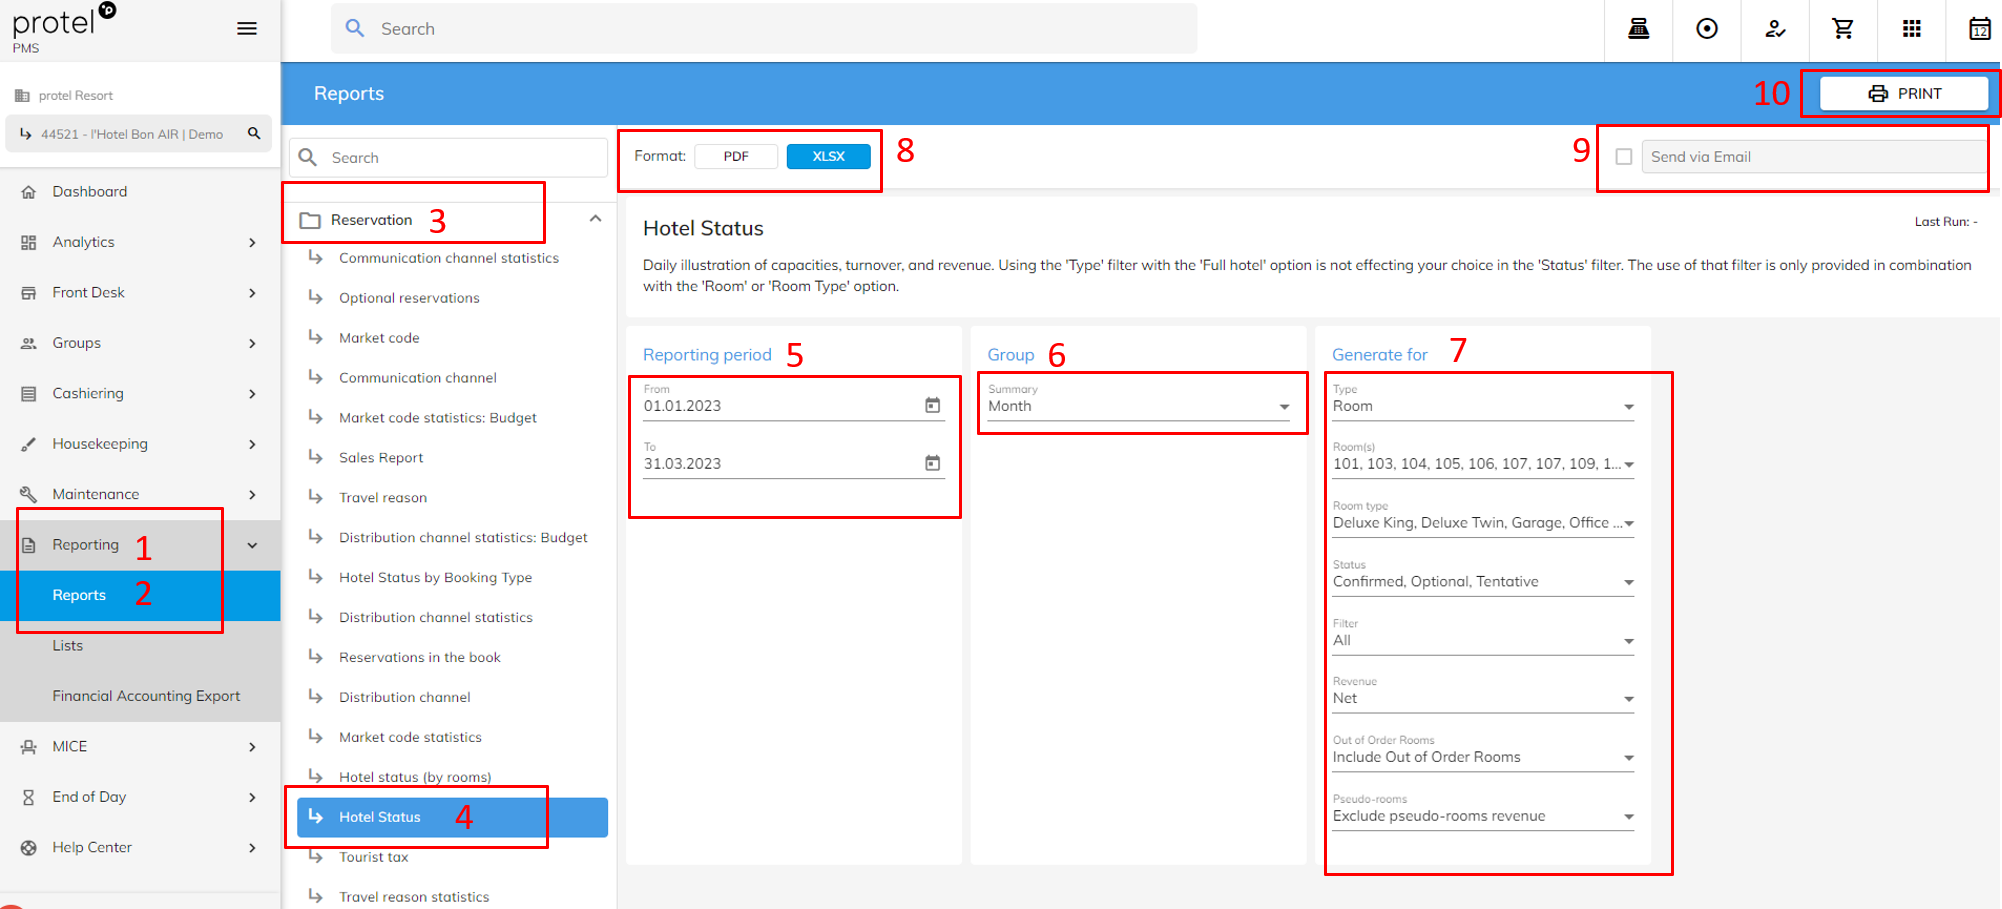
Task: Select XLSX format
Action: (x=828, y=156)
